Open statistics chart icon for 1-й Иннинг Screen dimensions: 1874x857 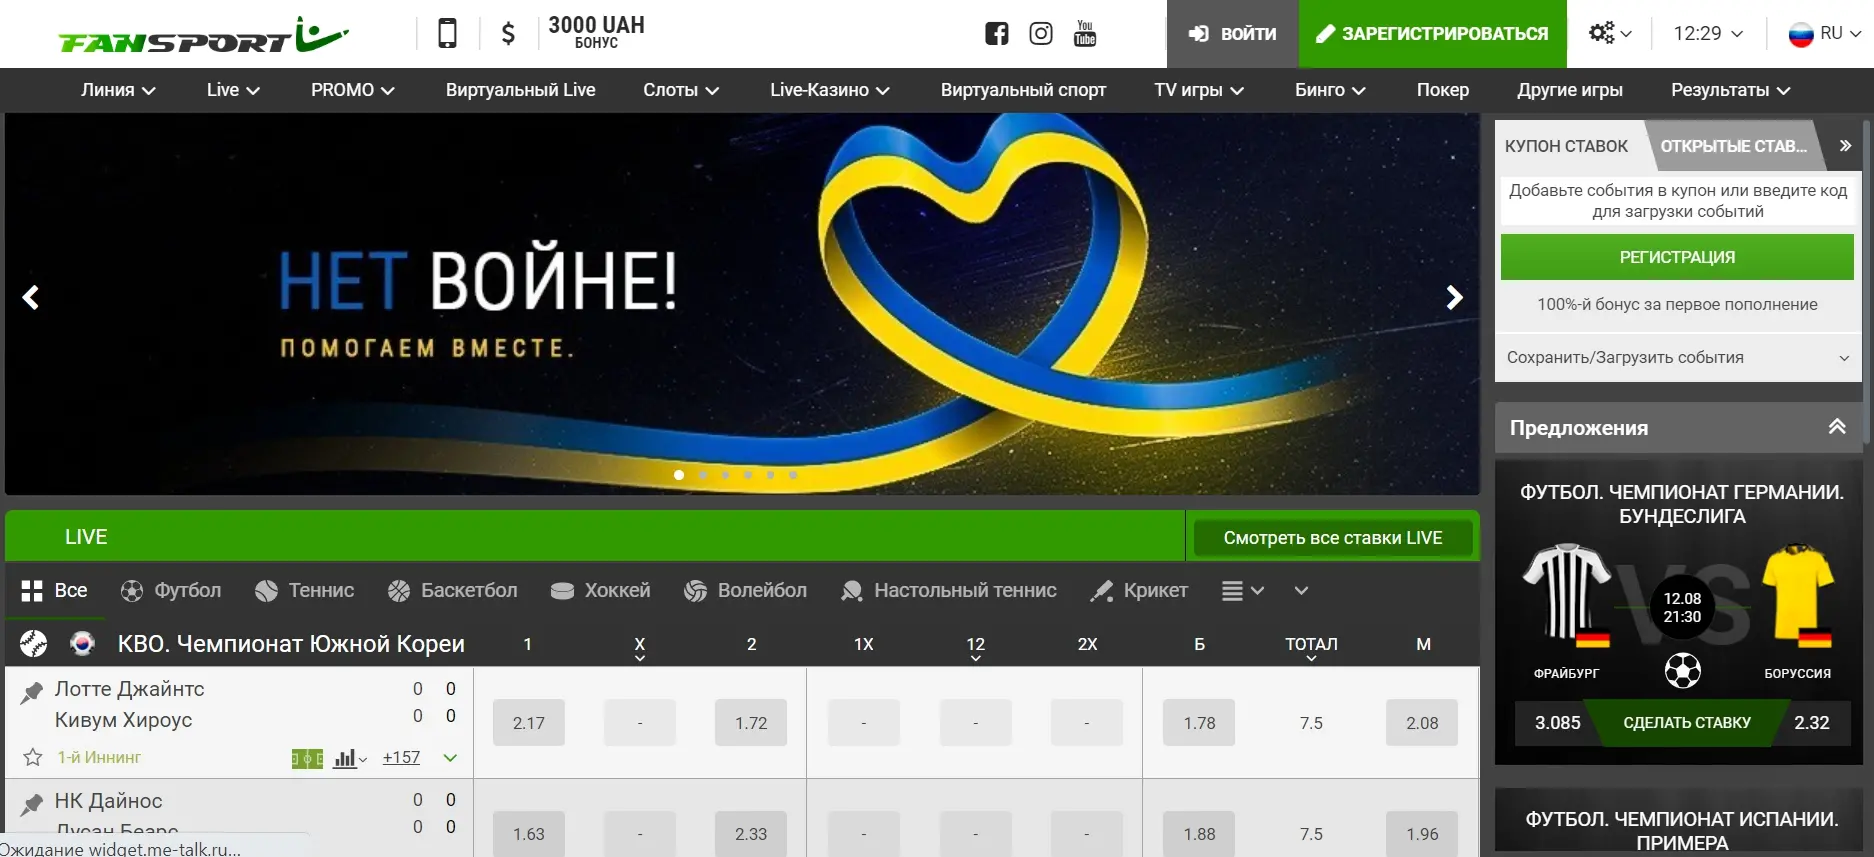pos(345,759)
